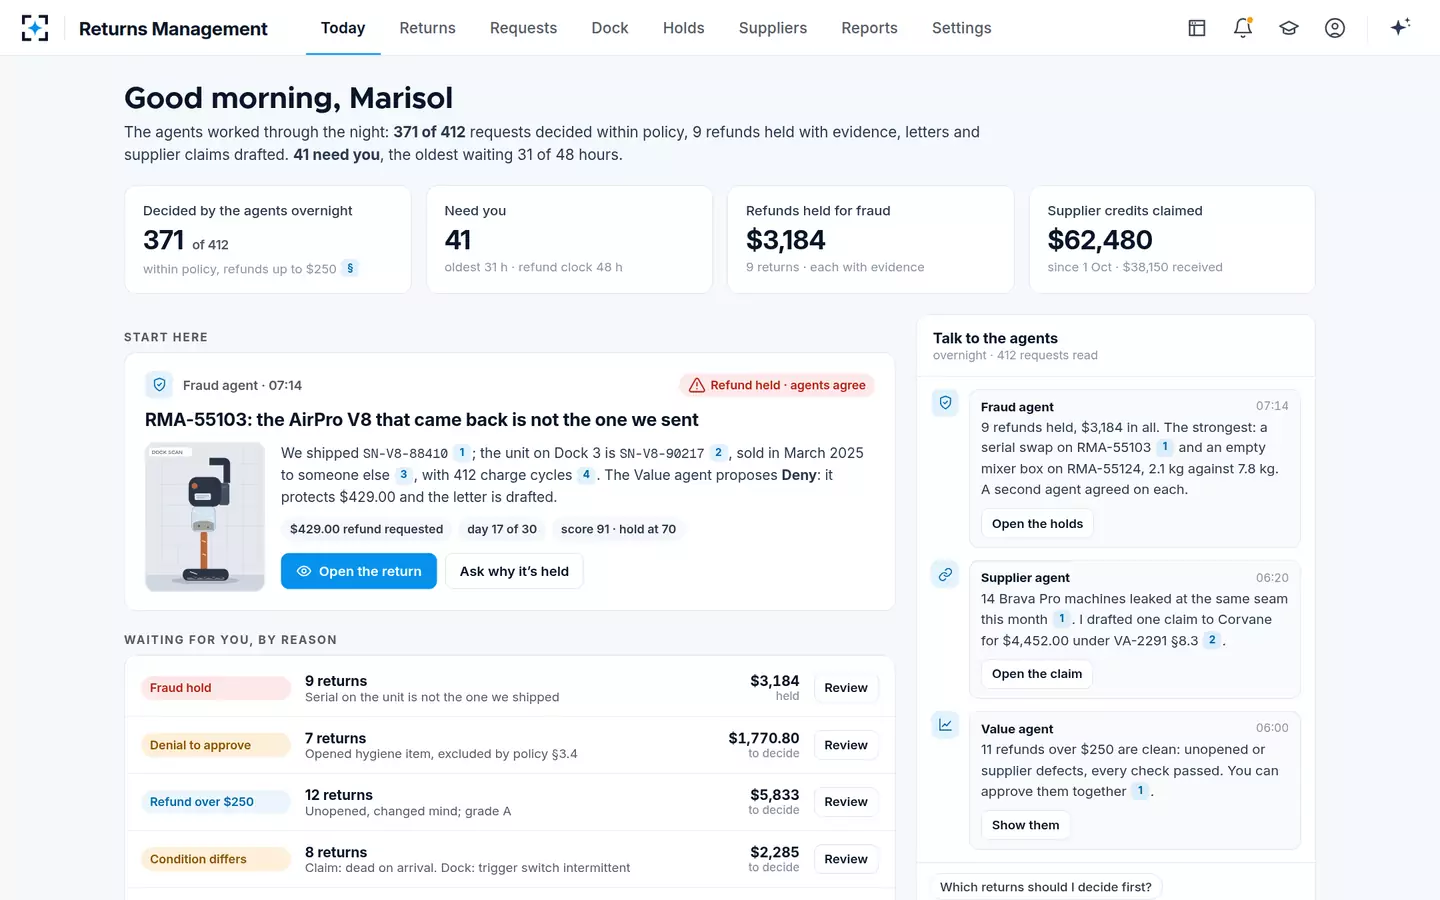The image size is (1440, 900).
Task: Open the AirPro V8 dock scan thumbnail
Action: tap(205, 517)
